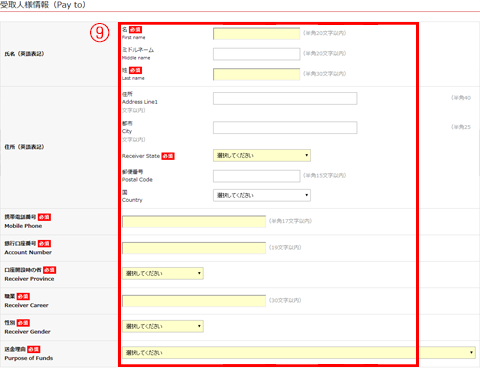480x387 pixels.
Task: Click the 'Account Number' label text
Action: (28, 252)
